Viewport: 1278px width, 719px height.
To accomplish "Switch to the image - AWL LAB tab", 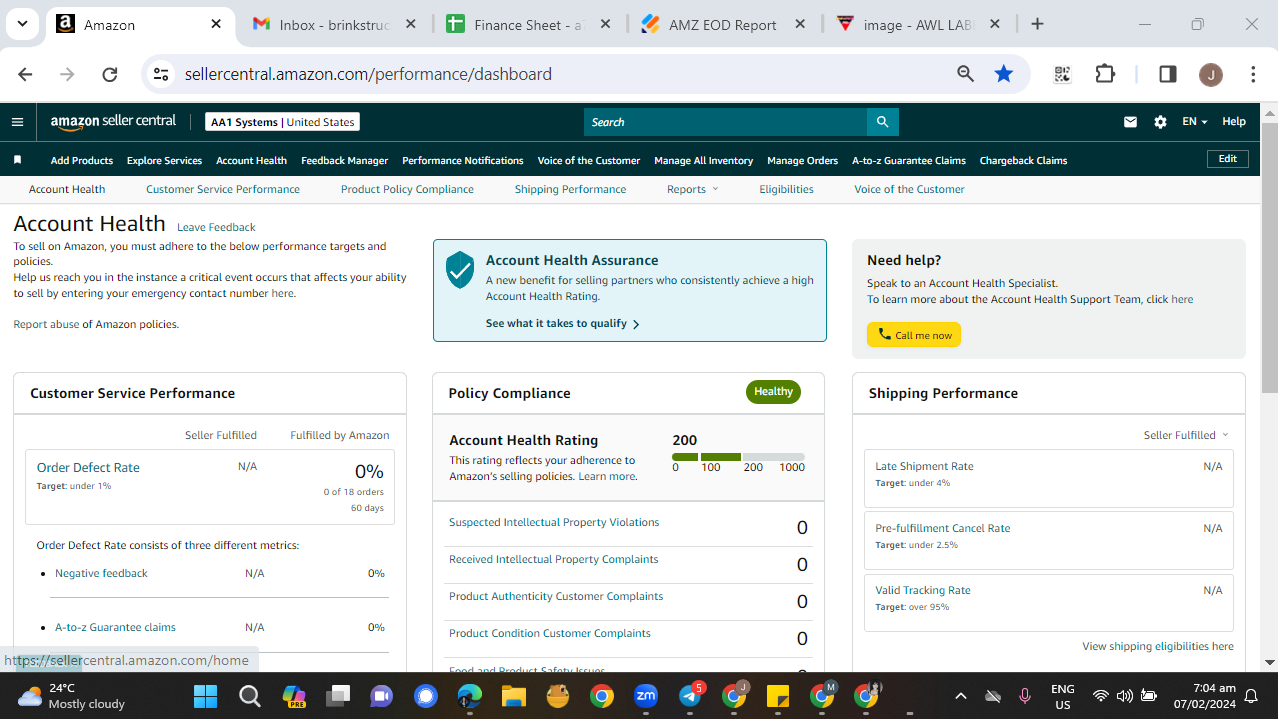I will point(918,24).
